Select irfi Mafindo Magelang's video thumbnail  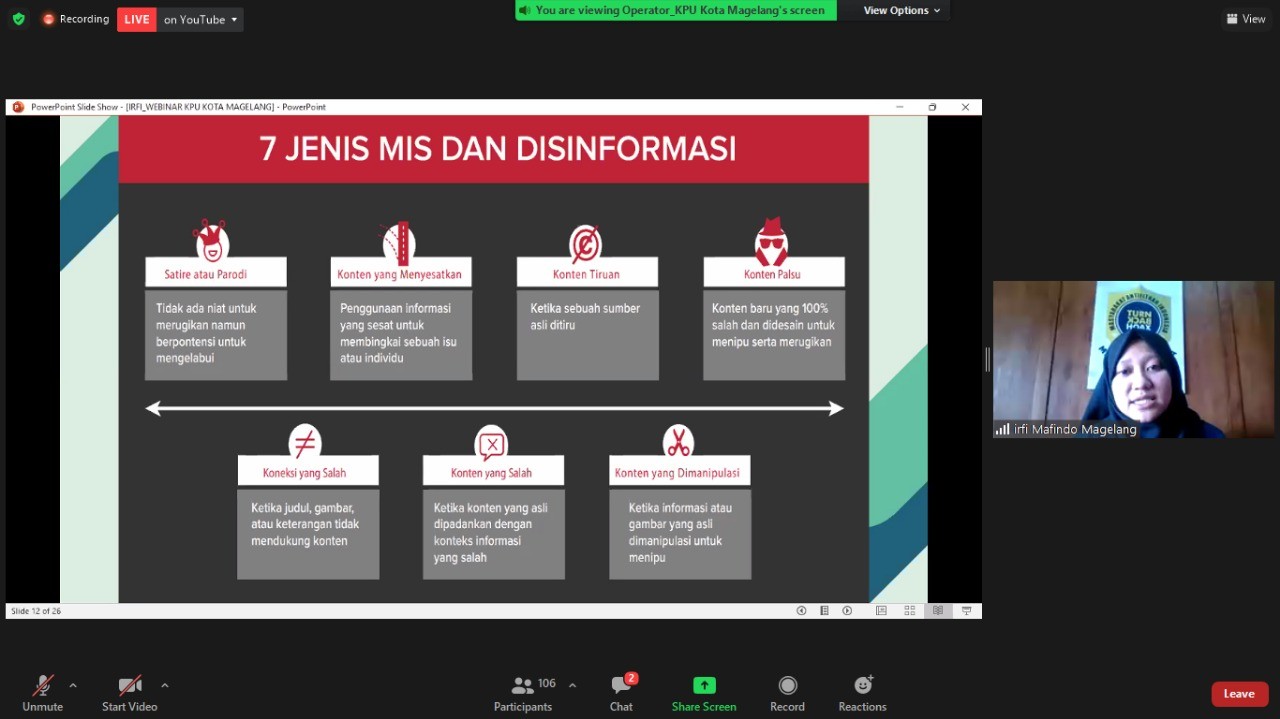coord(1133,359)
